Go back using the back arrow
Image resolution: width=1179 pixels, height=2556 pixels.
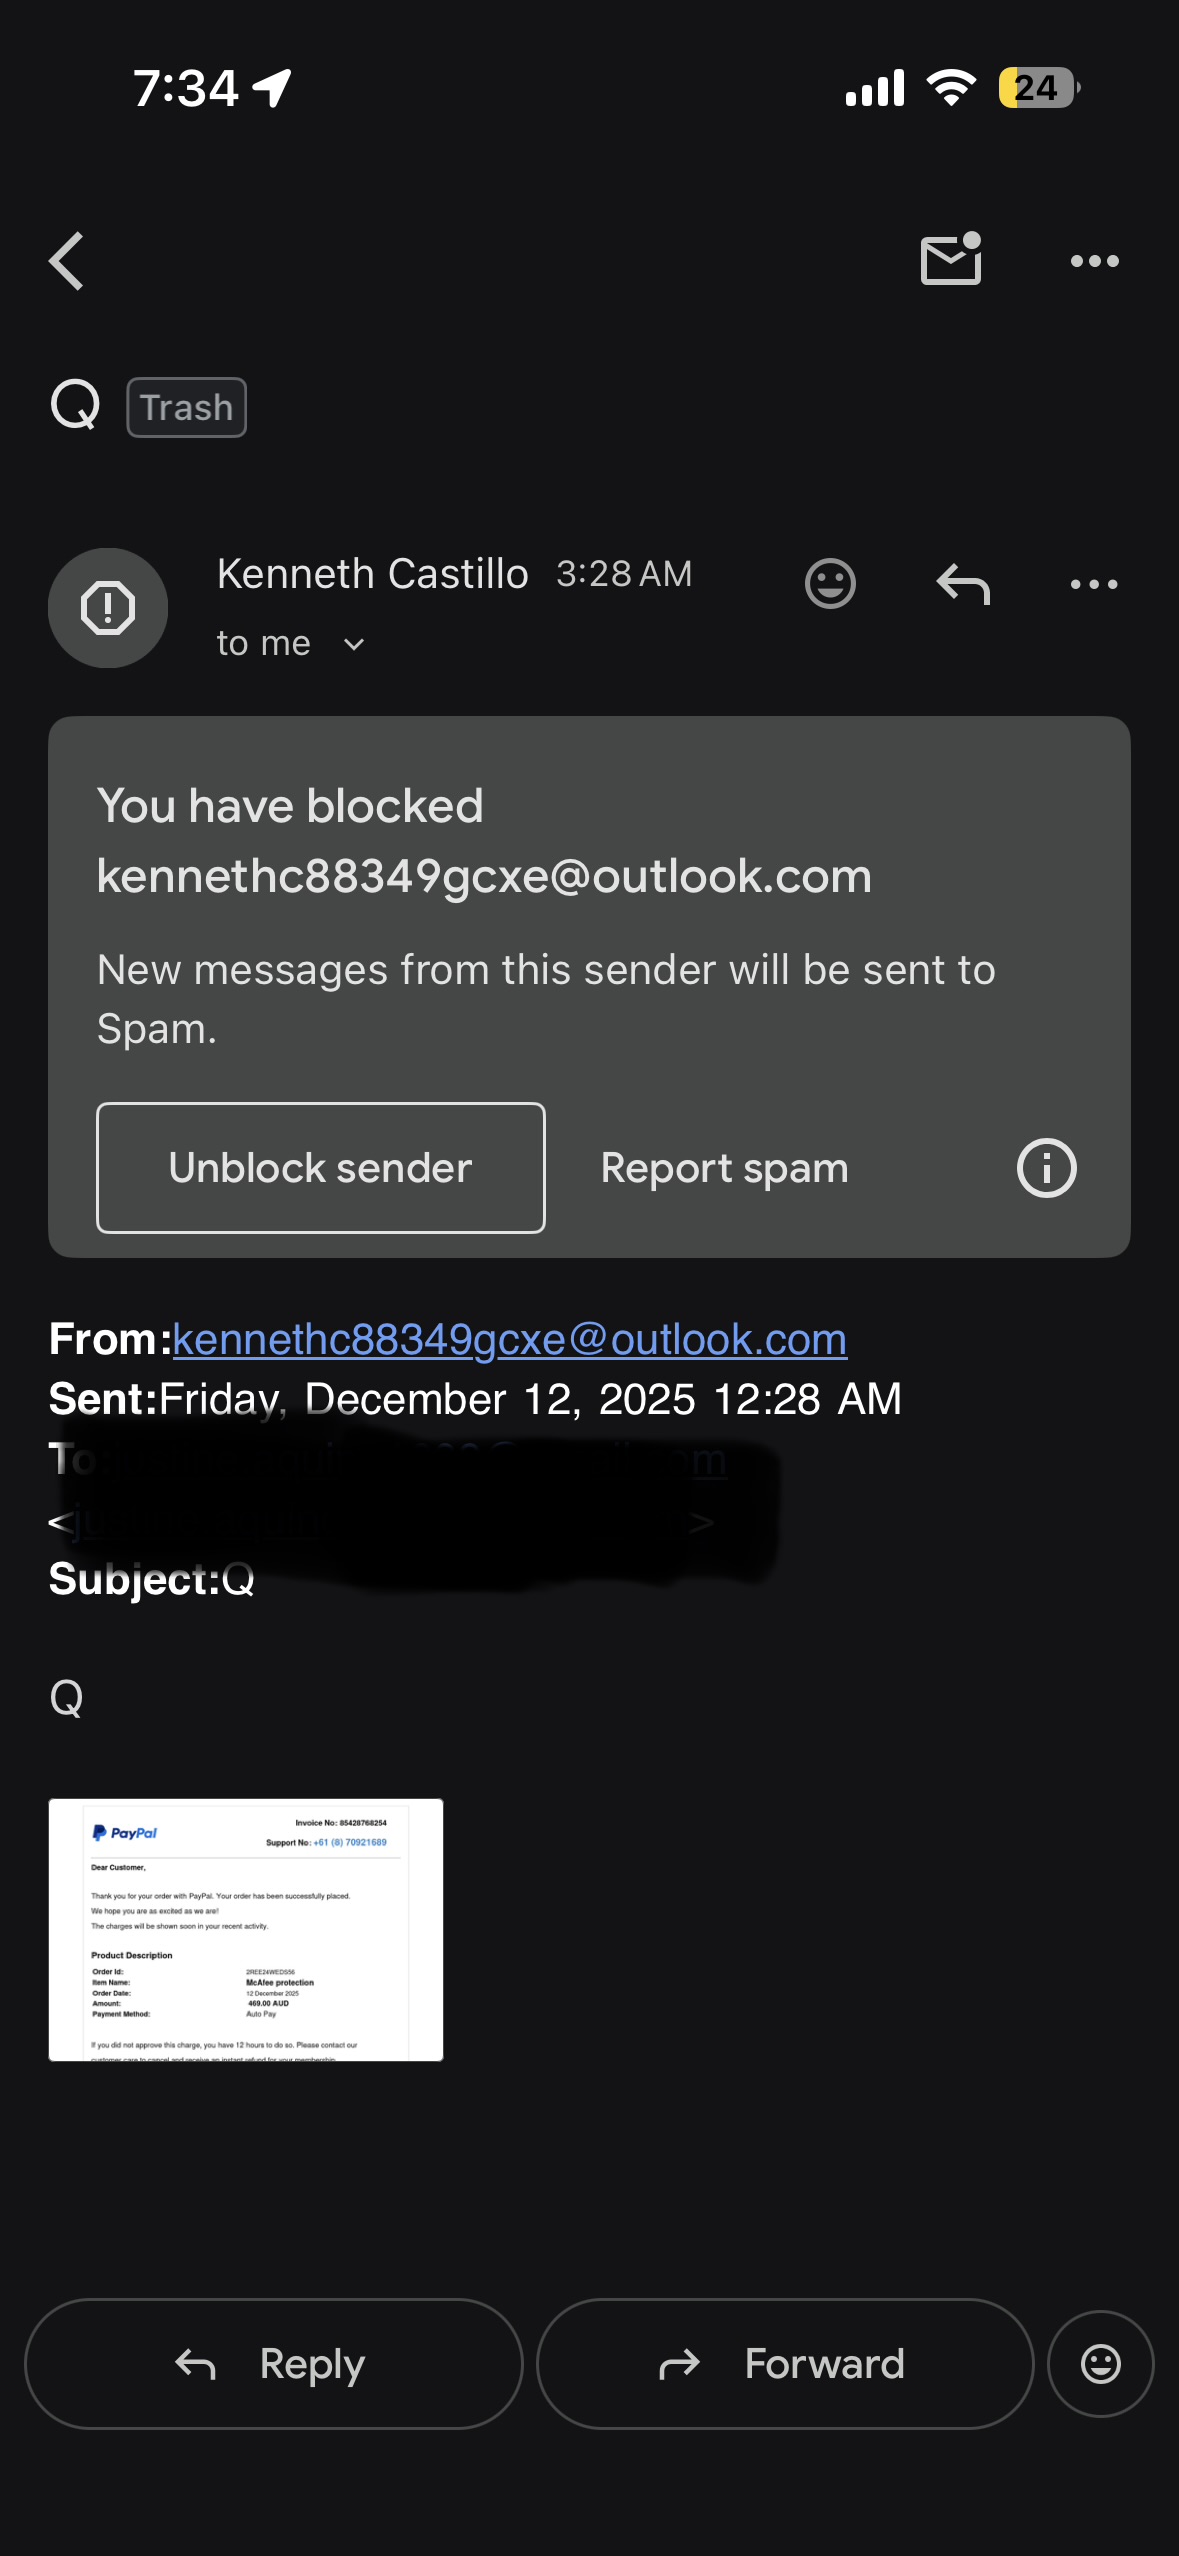coord(67,261)
